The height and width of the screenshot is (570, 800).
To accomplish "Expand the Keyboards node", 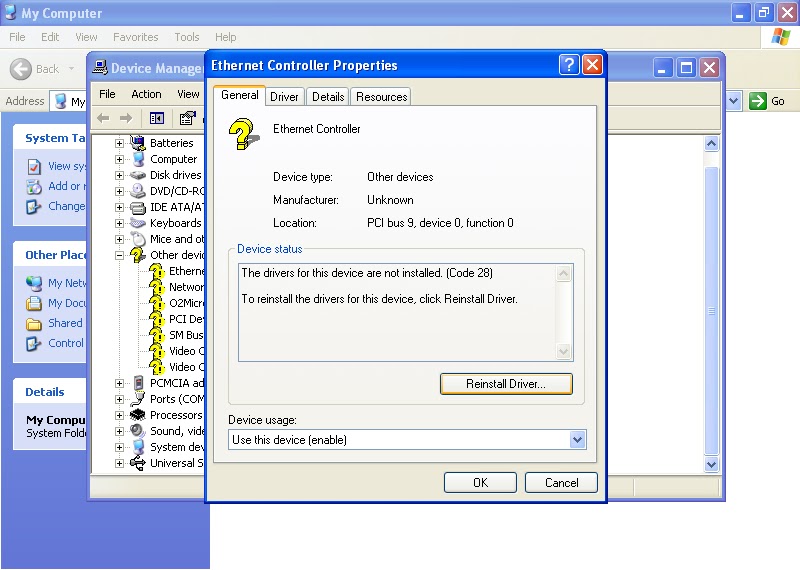I will click(x=119, y=224).
